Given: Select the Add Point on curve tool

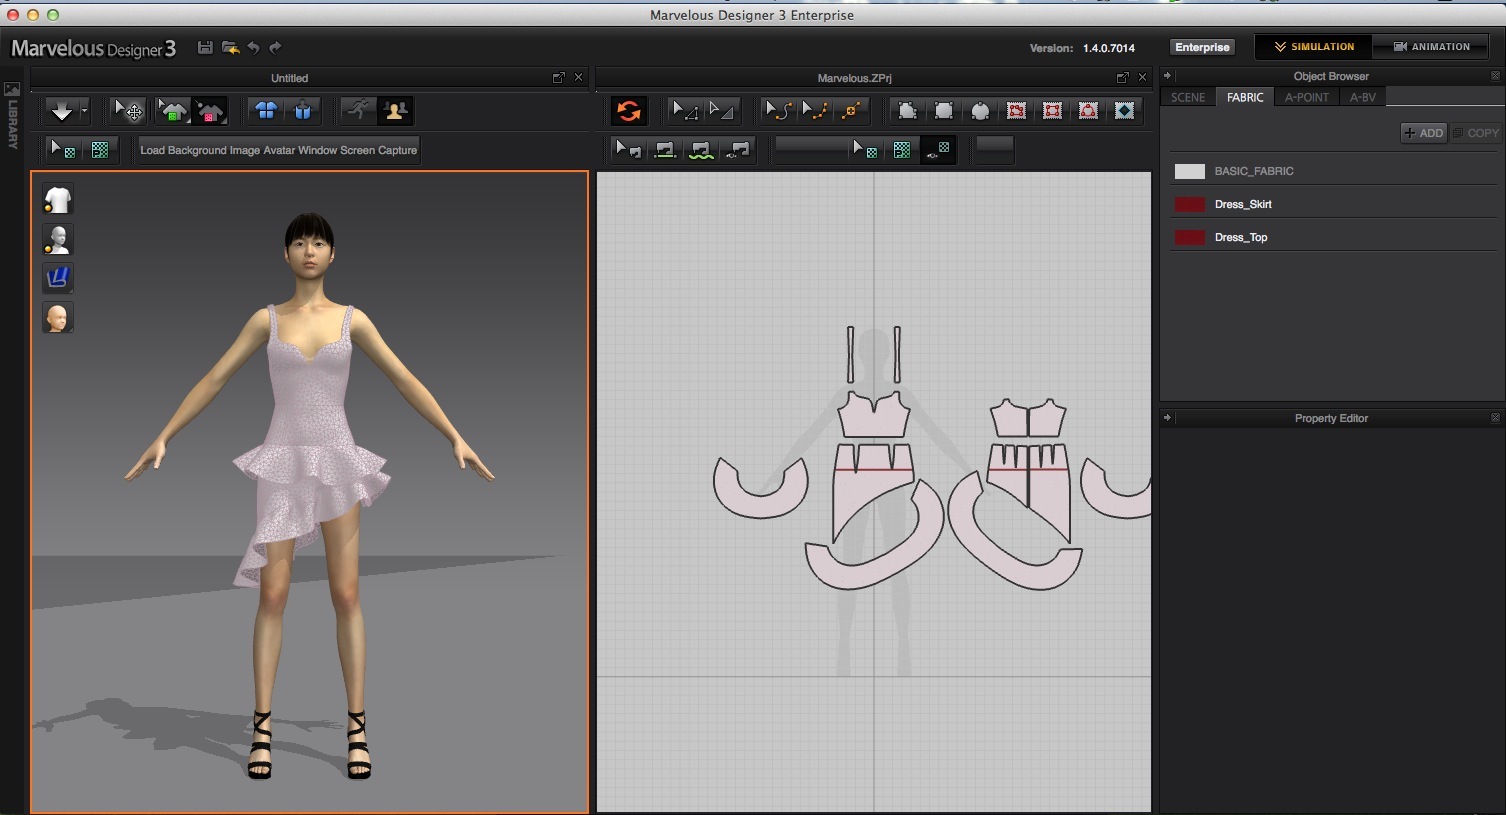Looking at the screenshot, I should (851, 111).
